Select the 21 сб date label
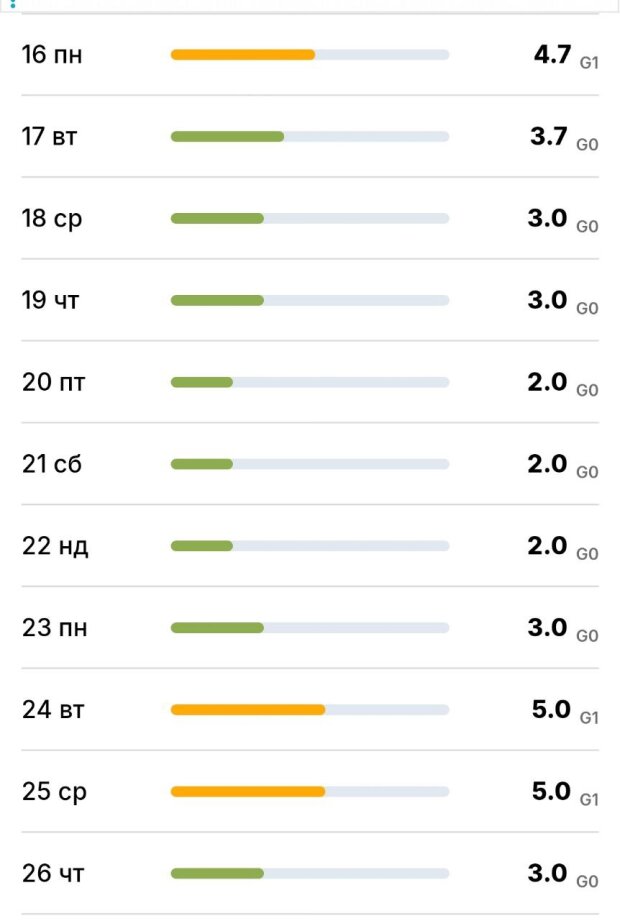The width and height of the screenshot is (620, 921). coord(52,465)
